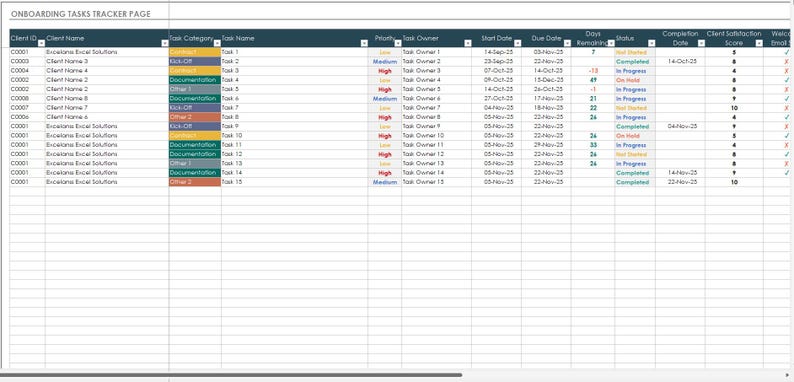Select the Kick-Off category cell for Task 2

[195, 61]
